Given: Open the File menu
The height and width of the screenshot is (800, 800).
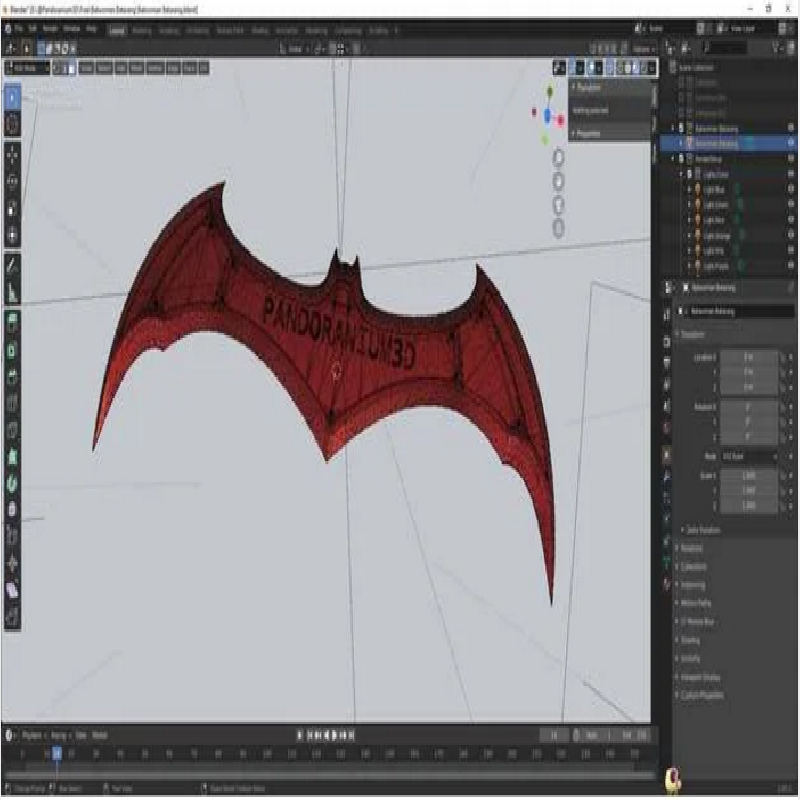Looking at the screenshot, I should (x=19, y=29).
